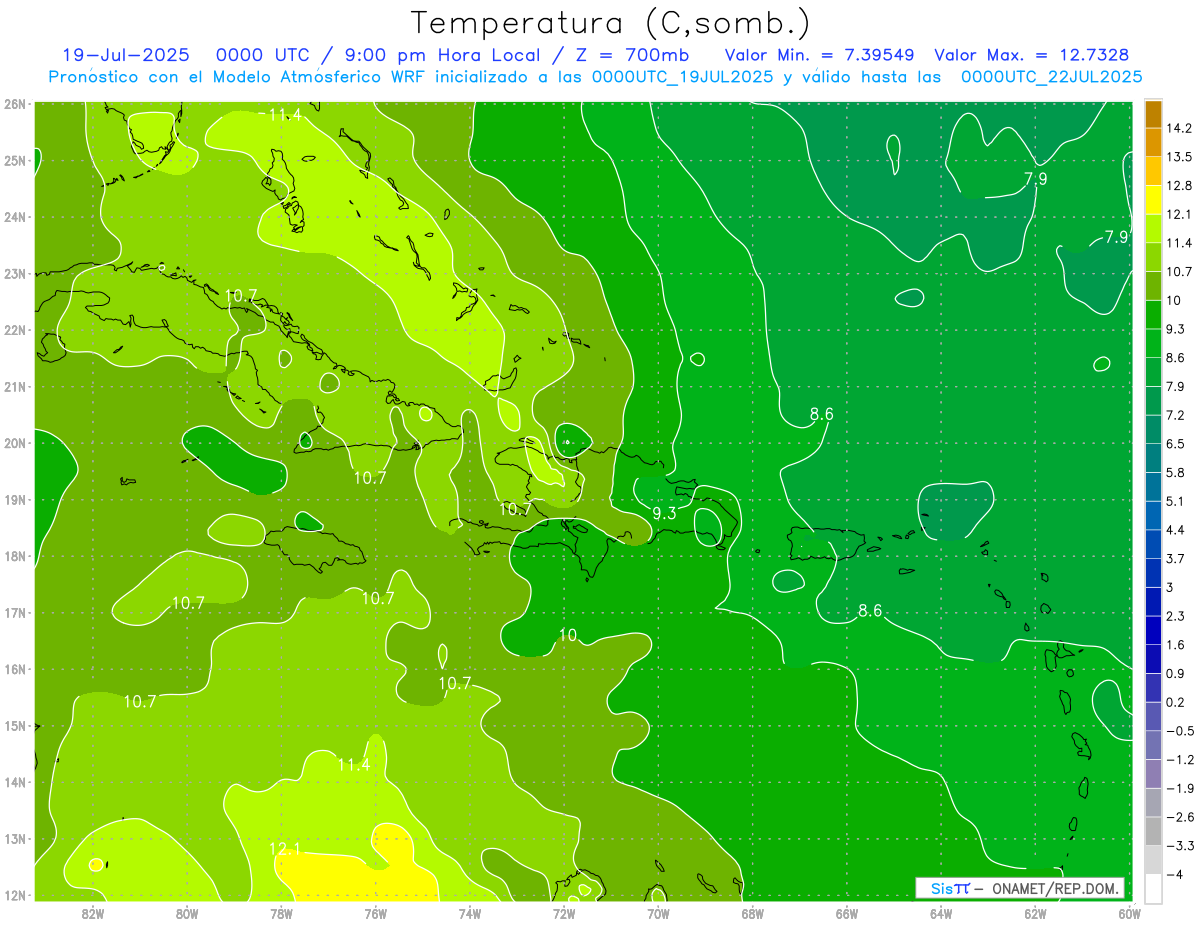Image resolution: width=1200 pixels, height=927 pixels.
Task: Click the SisTT – ONAMET/REP.DOM. logo box
Action: tap(1020, 888)
